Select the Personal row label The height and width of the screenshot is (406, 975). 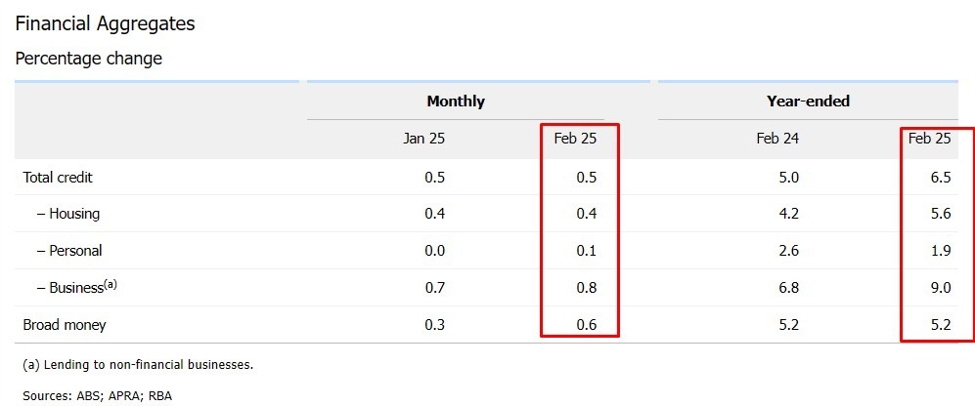point(69,251)
